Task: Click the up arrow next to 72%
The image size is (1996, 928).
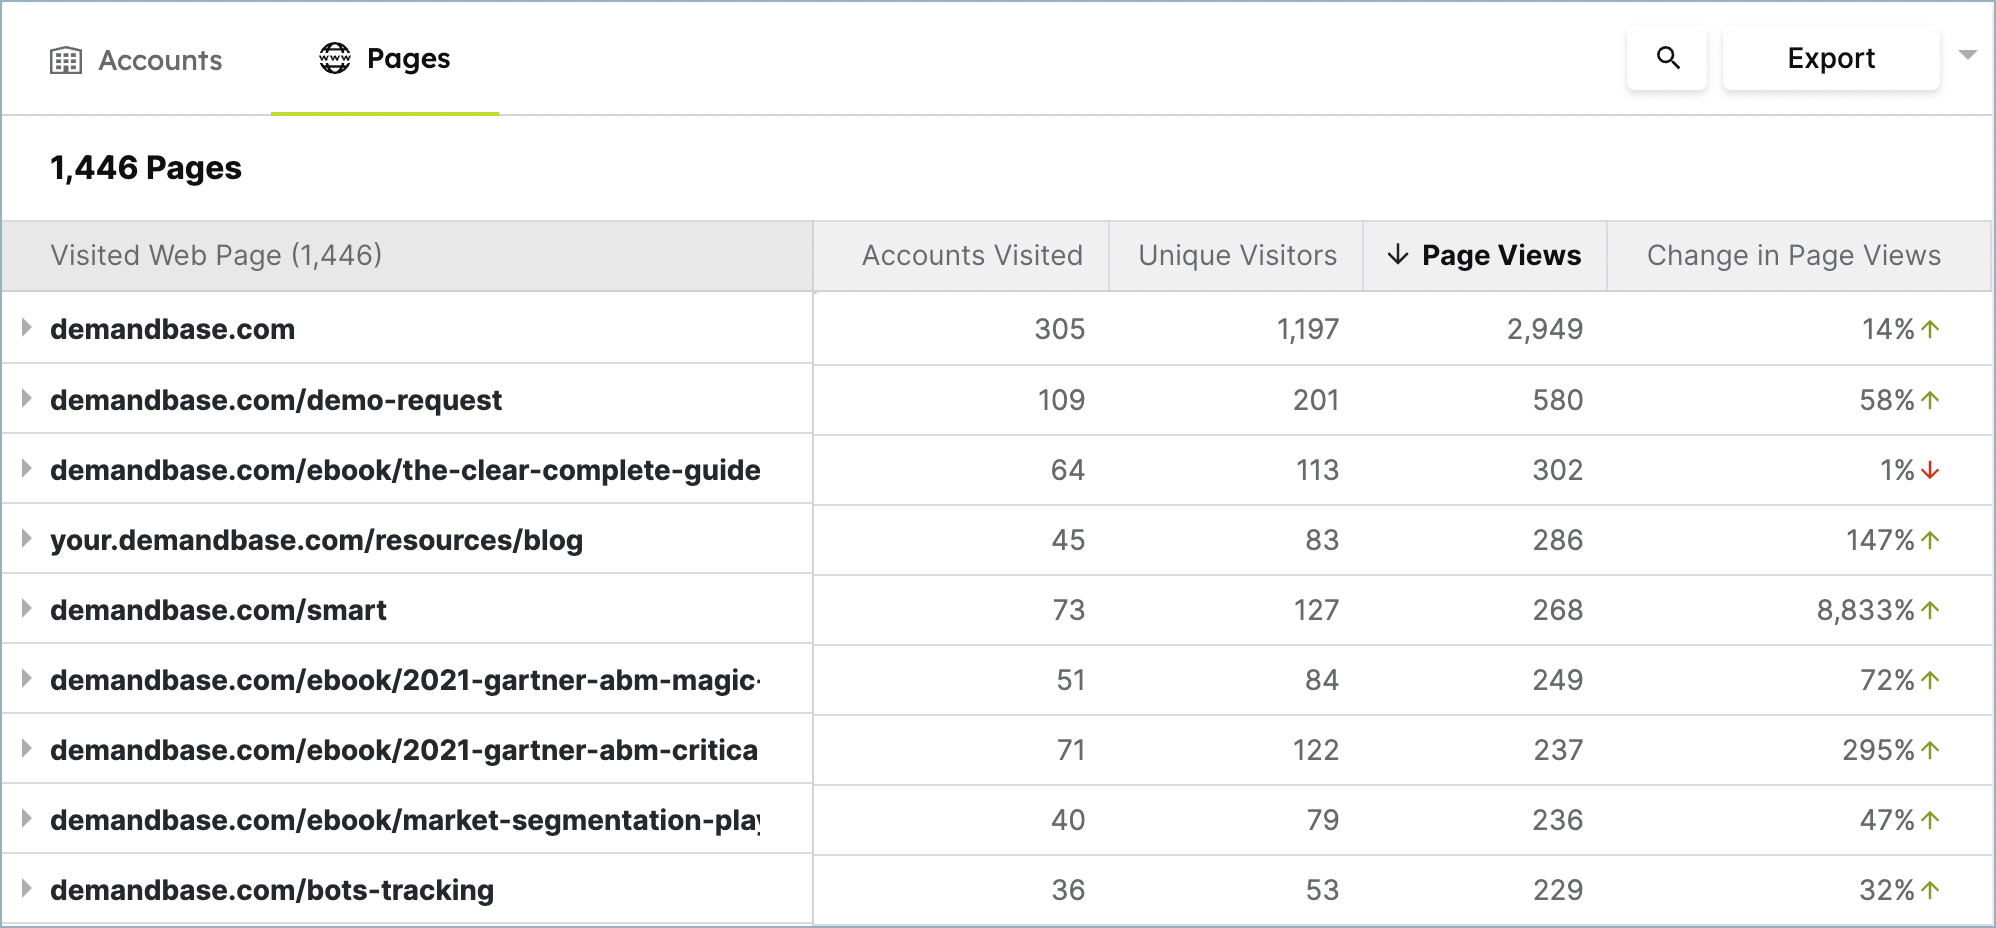Action: 1930,680
